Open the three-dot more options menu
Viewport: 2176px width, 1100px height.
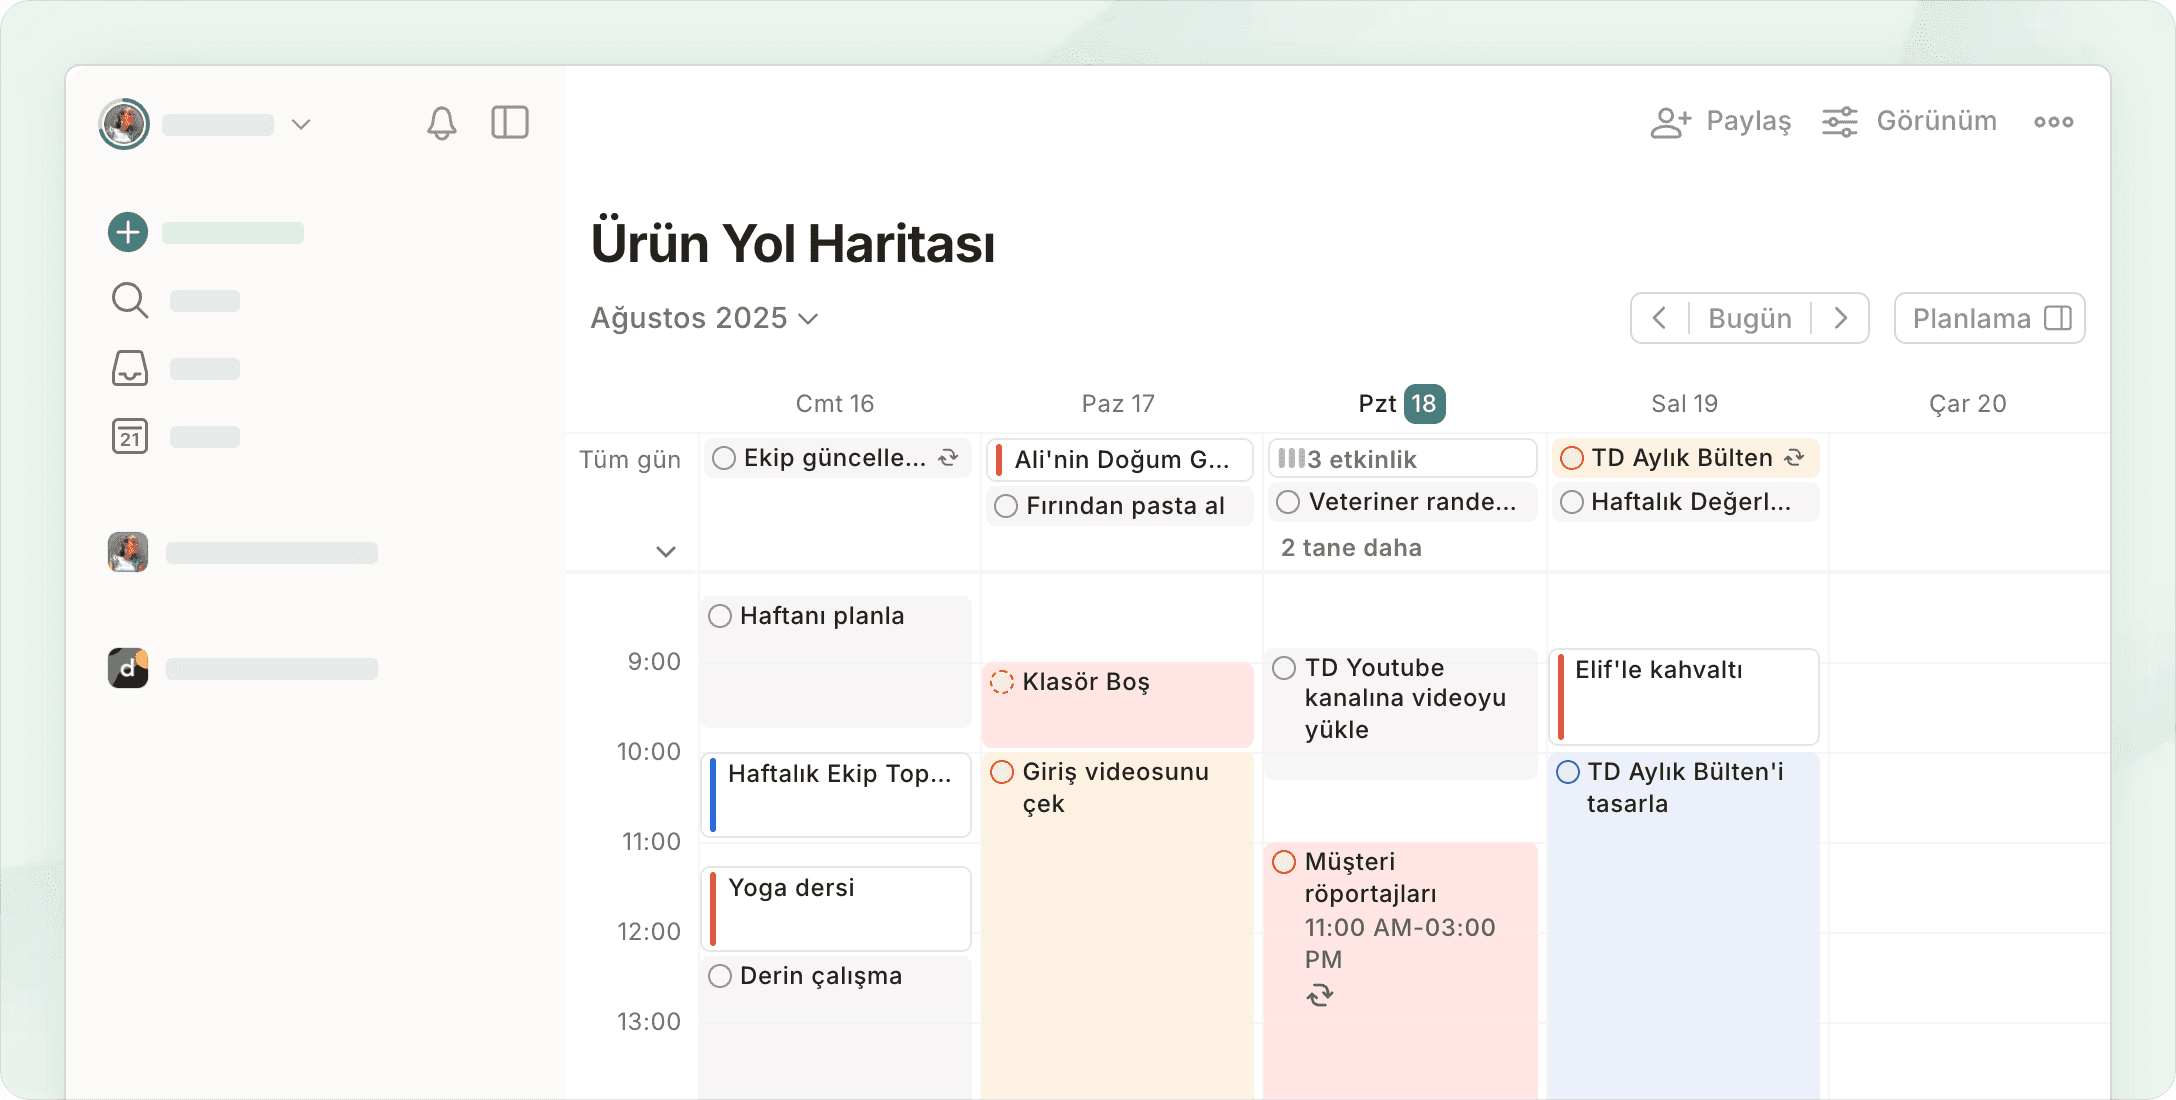click(x=2053, y=122)
